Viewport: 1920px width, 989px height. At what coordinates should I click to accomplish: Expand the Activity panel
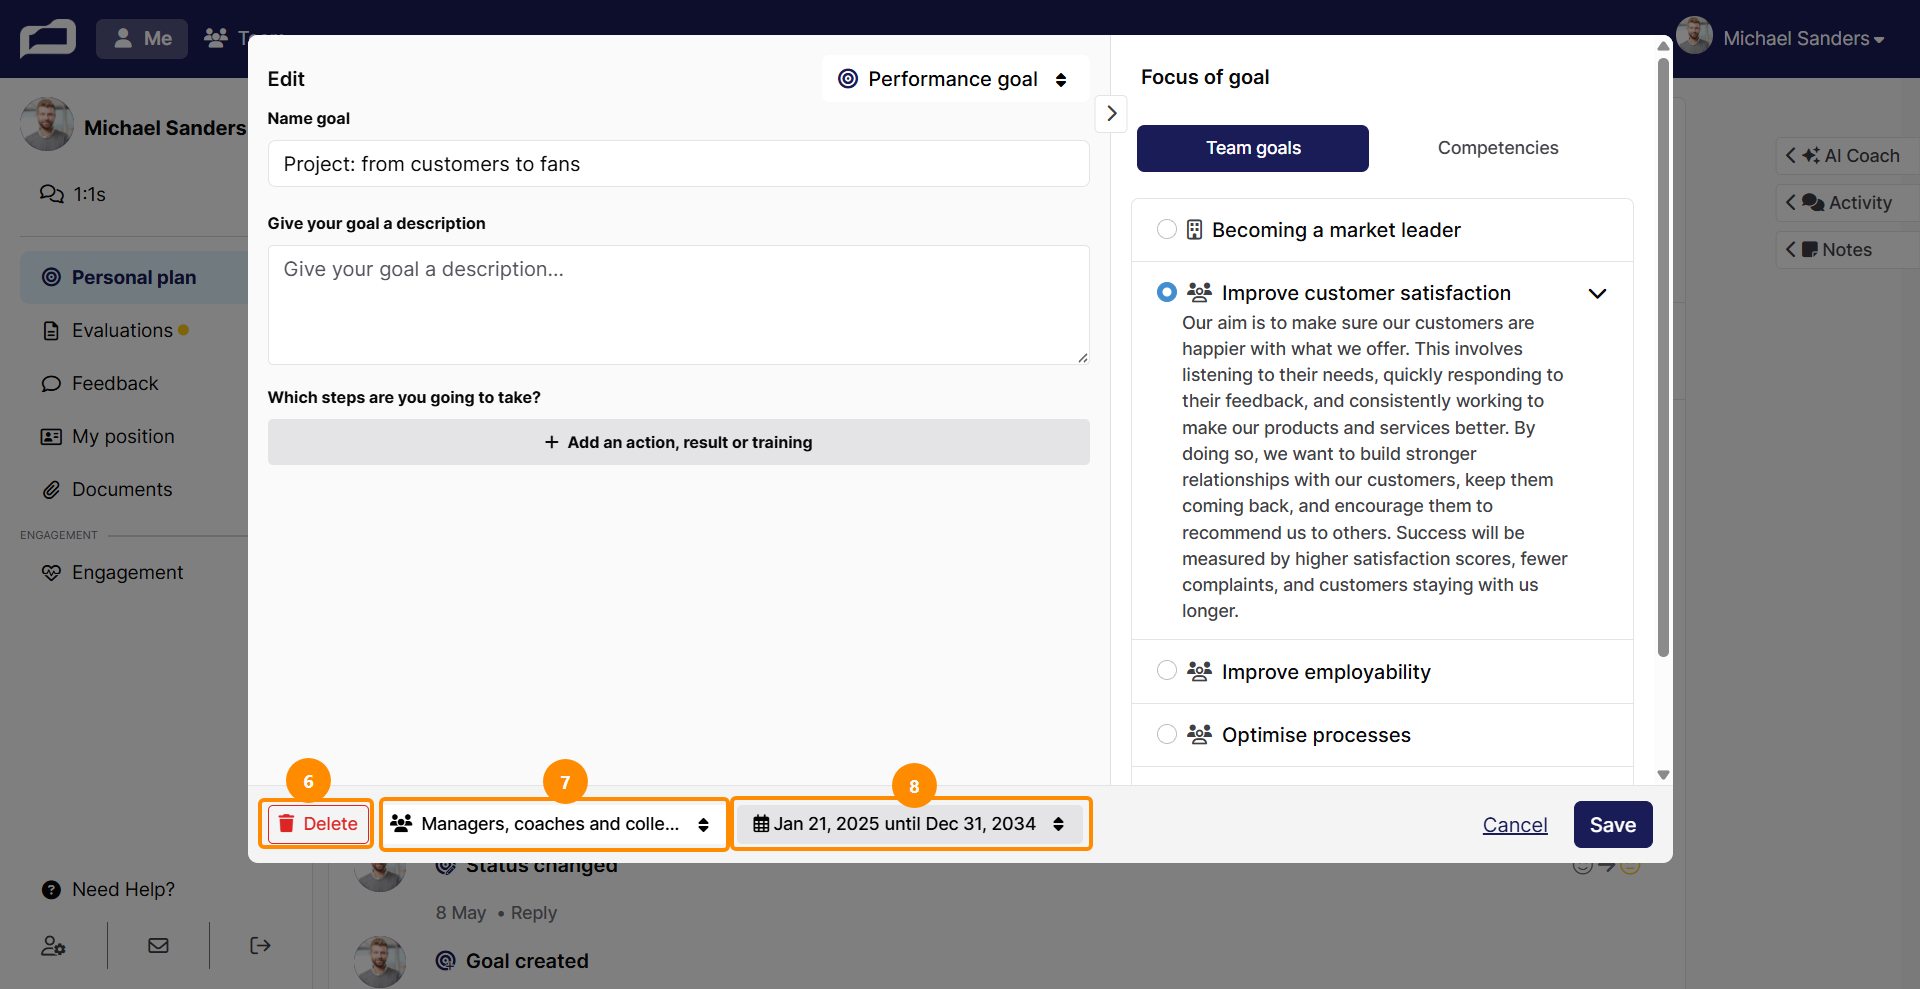point(1848,203)
